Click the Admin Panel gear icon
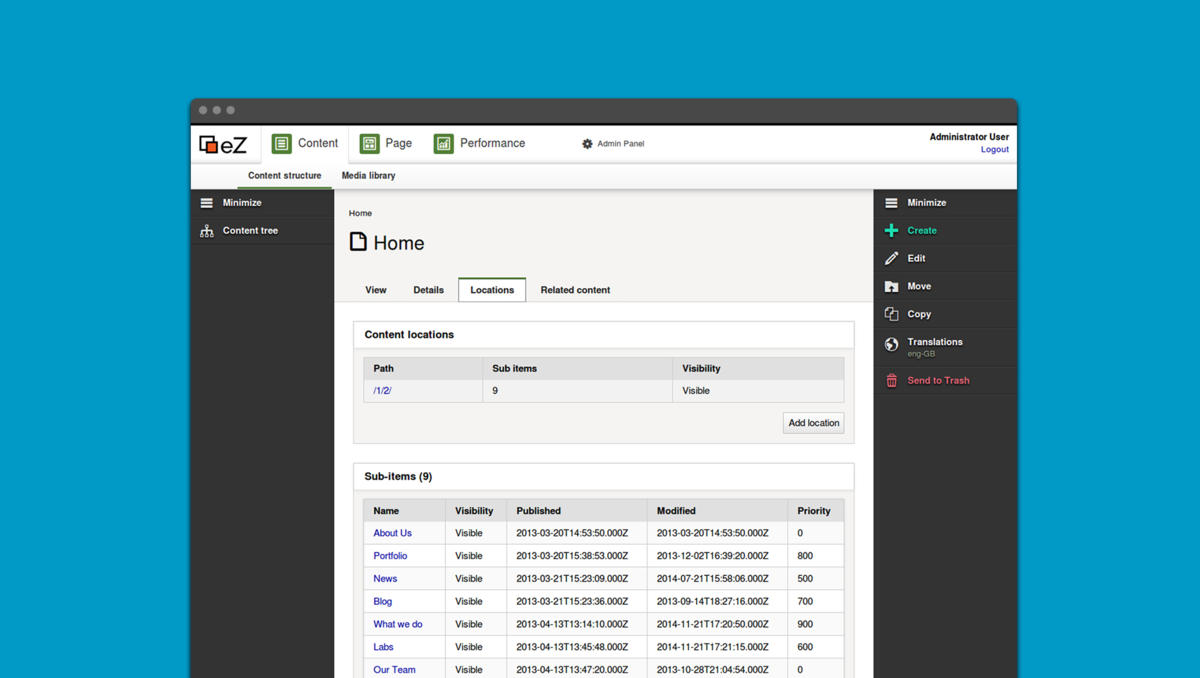Screen dimensions: 1200x678 [x=587, y=143]
